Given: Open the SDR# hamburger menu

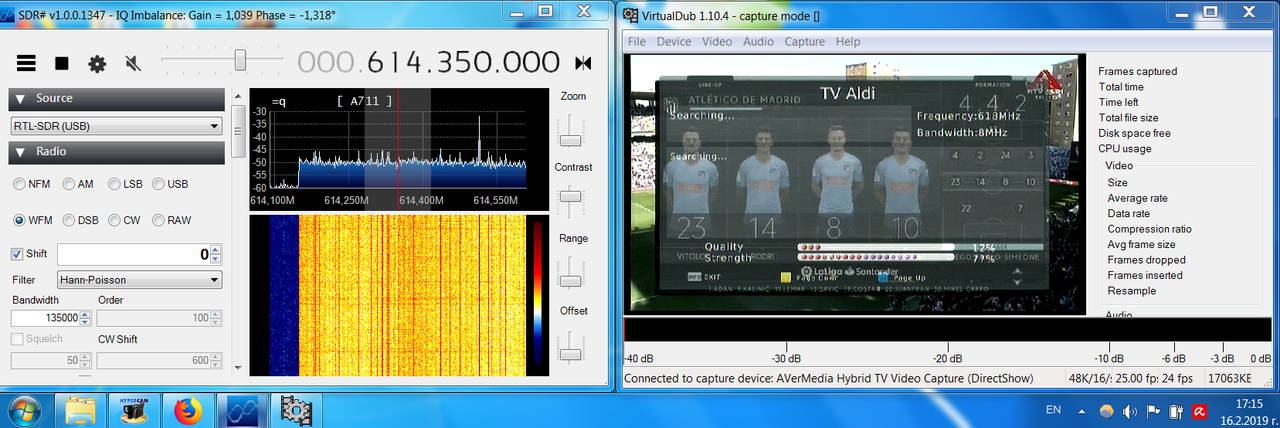Looking at the screenshot, I should 26,63.
